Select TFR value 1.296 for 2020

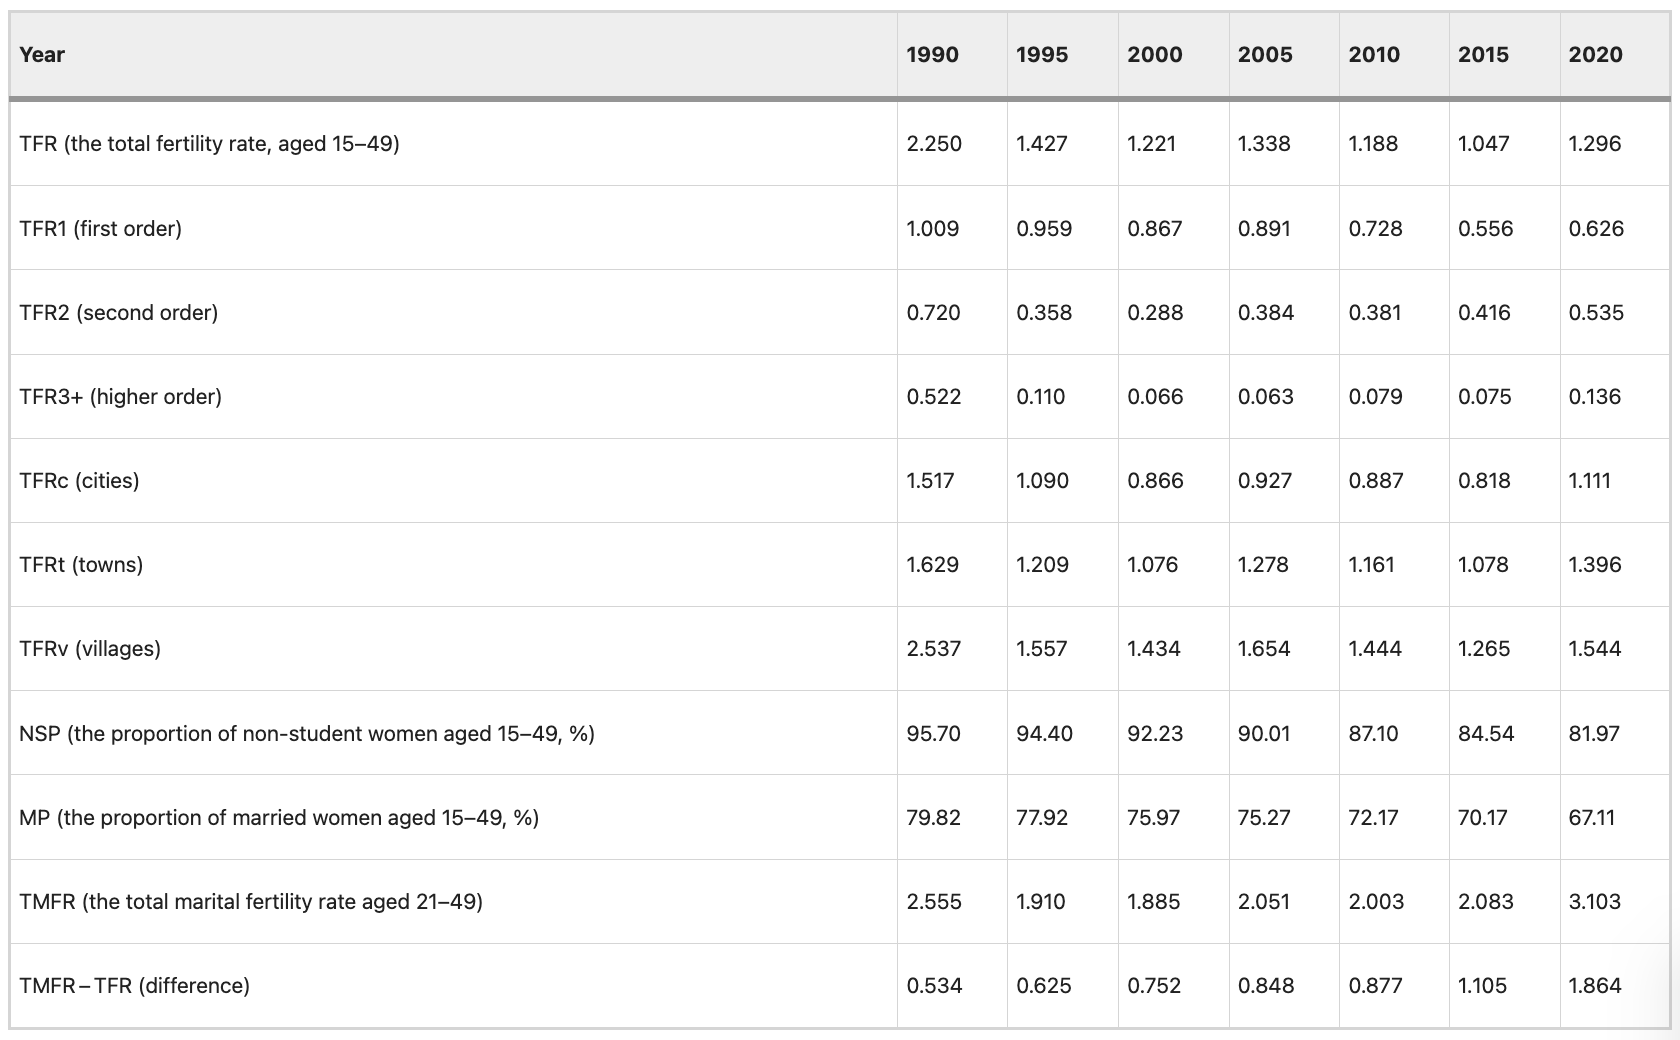(x=1595, y=144)
